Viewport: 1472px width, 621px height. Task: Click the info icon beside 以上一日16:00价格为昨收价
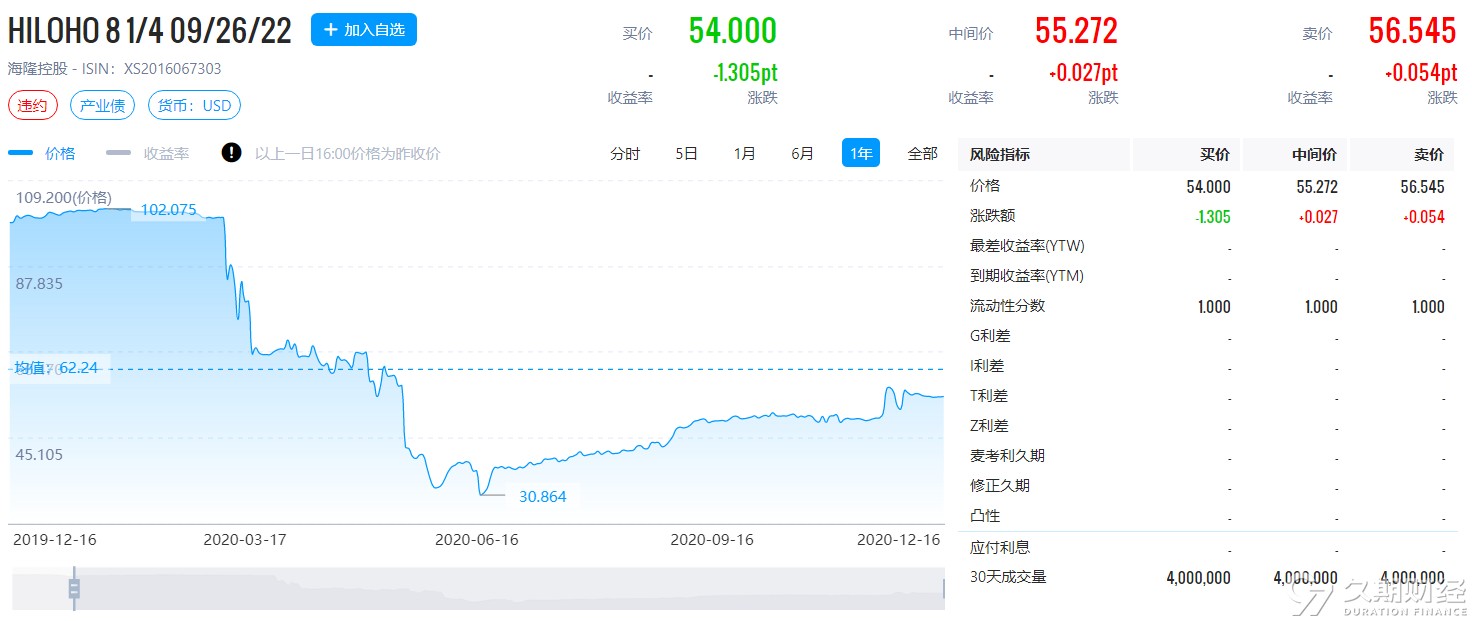pyautogui.click(x=232, y=153)
